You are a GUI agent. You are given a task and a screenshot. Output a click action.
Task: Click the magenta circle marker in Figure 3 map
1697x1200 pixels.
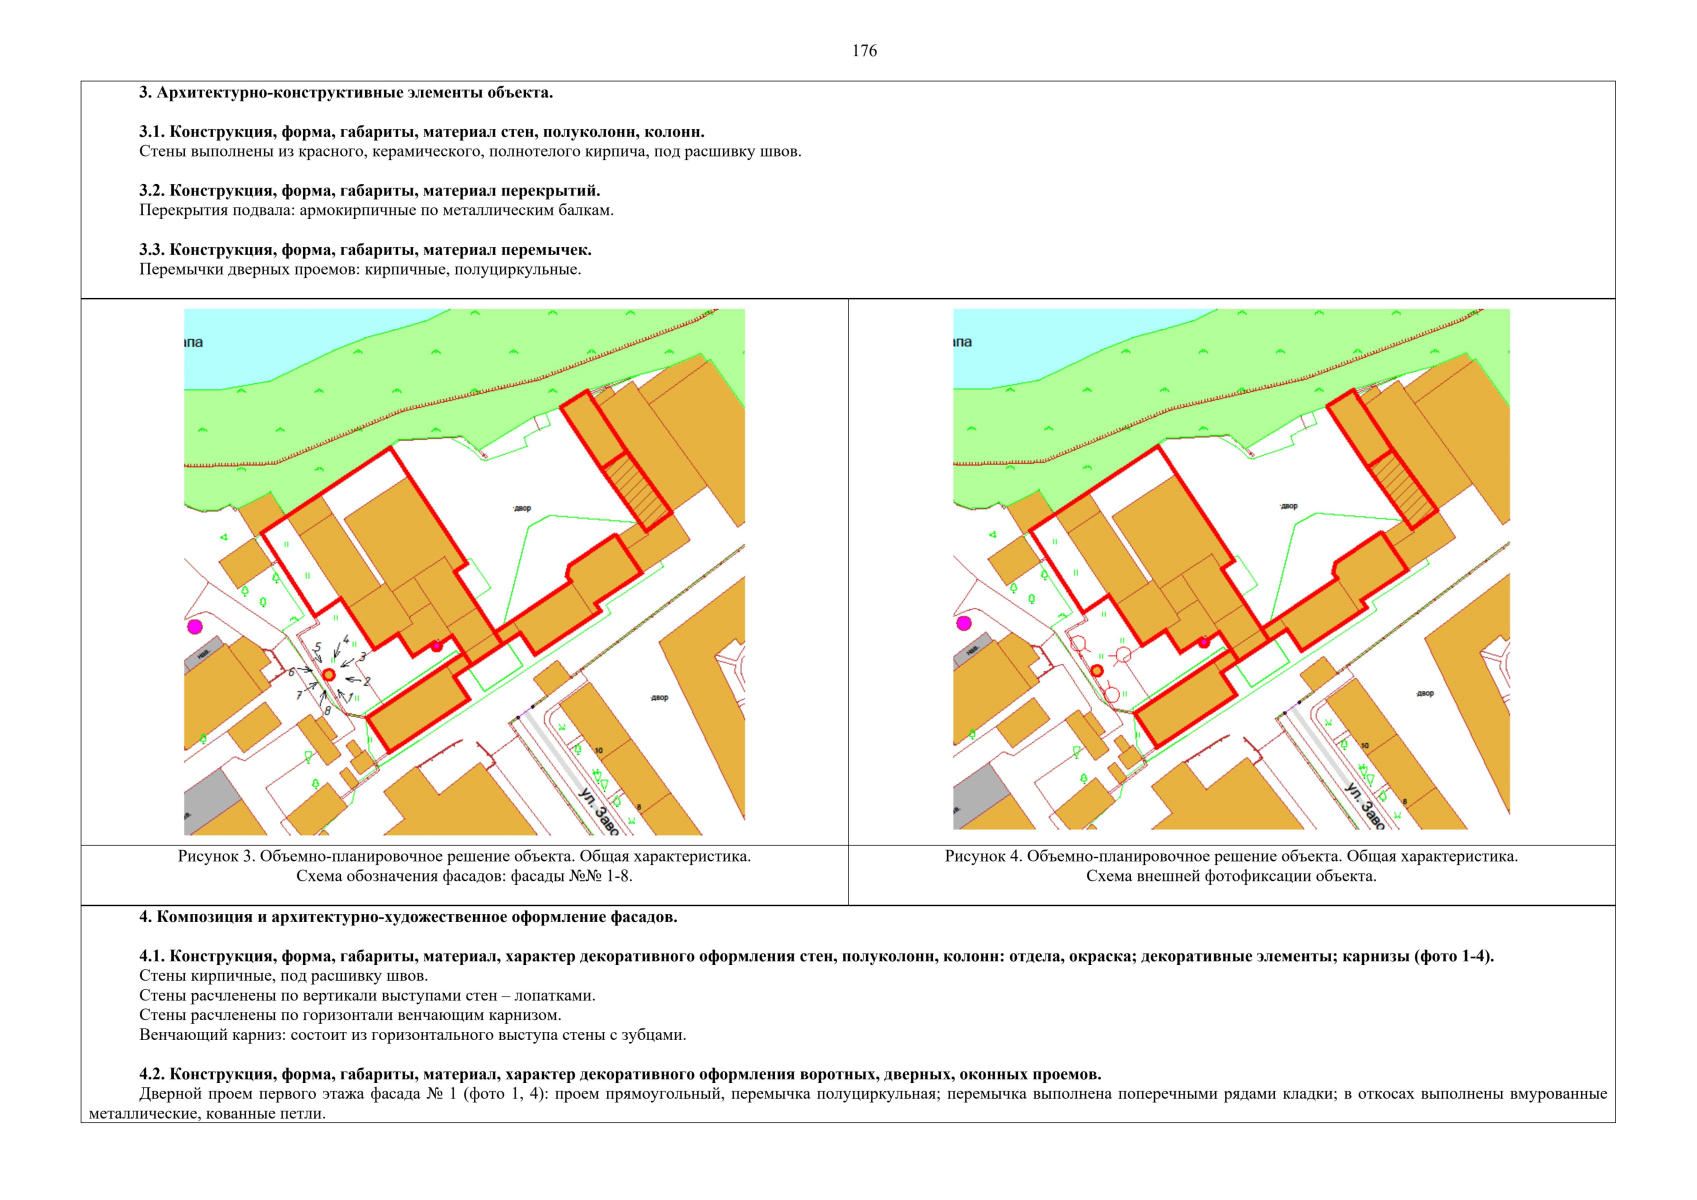[195, 626]
